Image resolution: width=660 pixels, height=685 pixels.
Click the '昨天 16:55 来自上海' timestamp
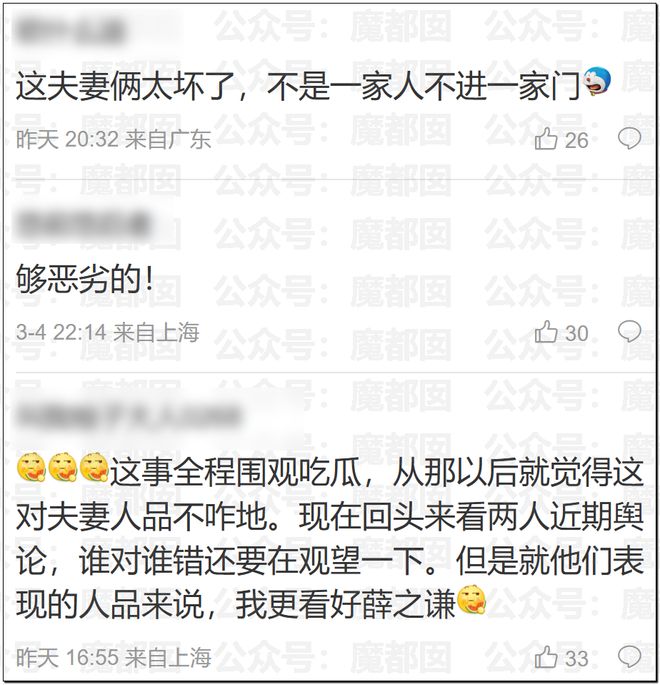pyautogui.click(x=114, y=657)
